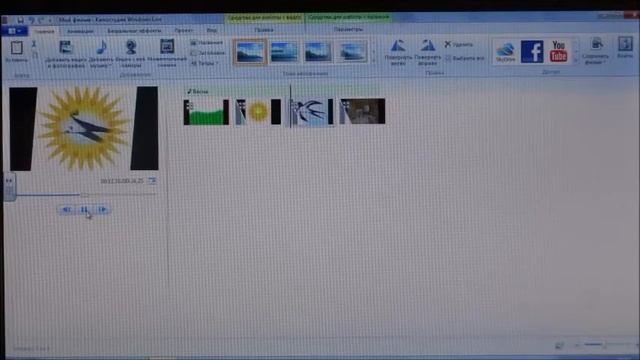Click the Cut scissors icon
The image size is (640, 360).
34,44
